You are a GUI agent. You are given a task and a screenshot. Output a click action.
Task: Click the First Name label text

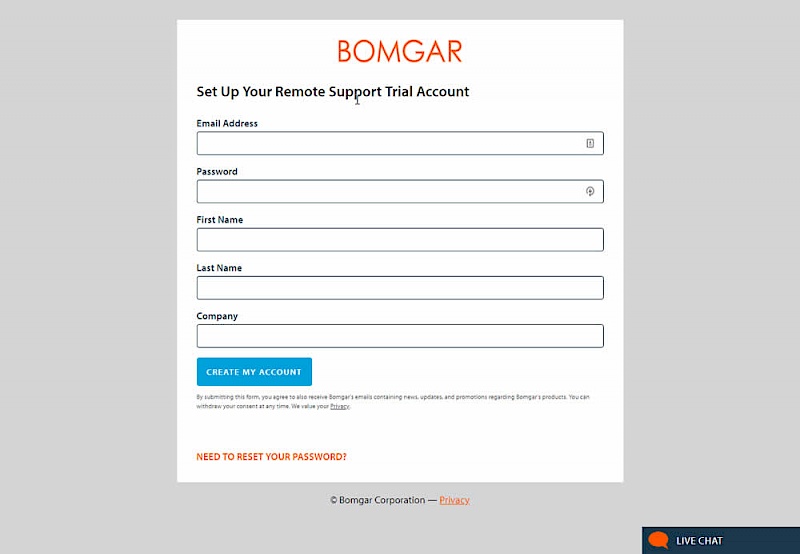220,220
